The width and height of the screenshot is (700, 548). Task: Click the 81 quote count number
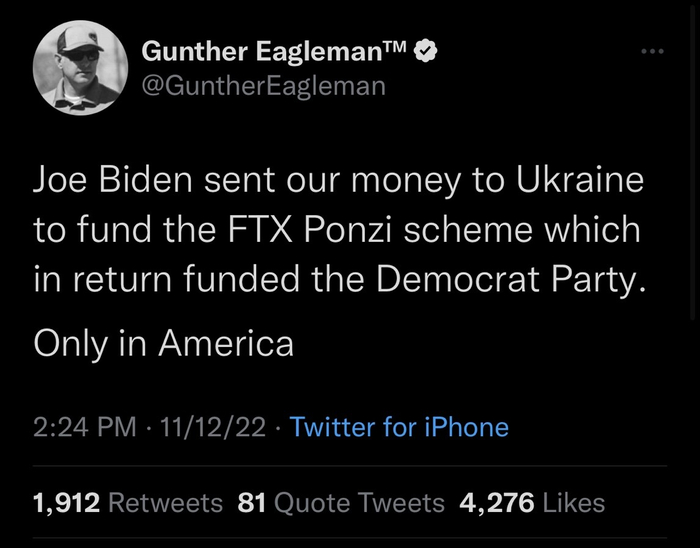pos(252,502)
